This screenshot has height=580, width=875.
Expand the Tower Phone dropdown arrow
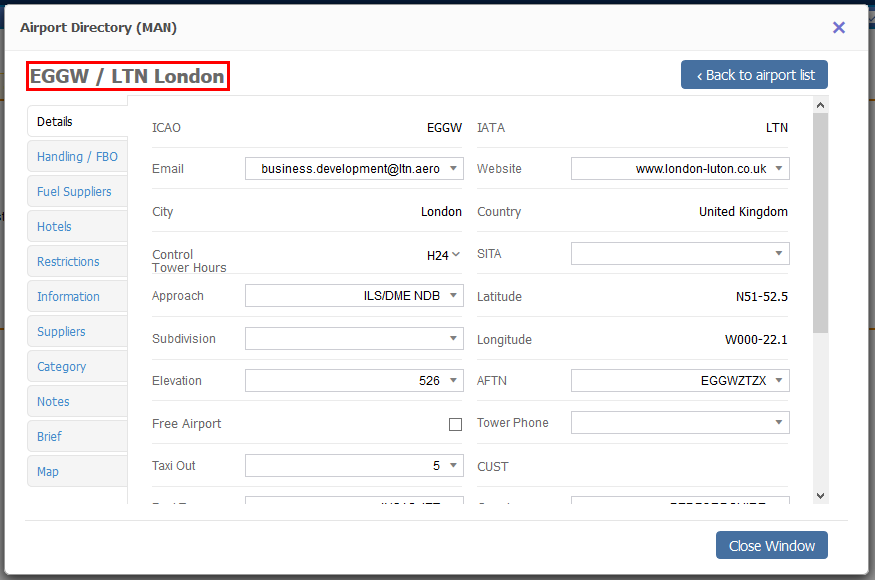click(778, 423)
